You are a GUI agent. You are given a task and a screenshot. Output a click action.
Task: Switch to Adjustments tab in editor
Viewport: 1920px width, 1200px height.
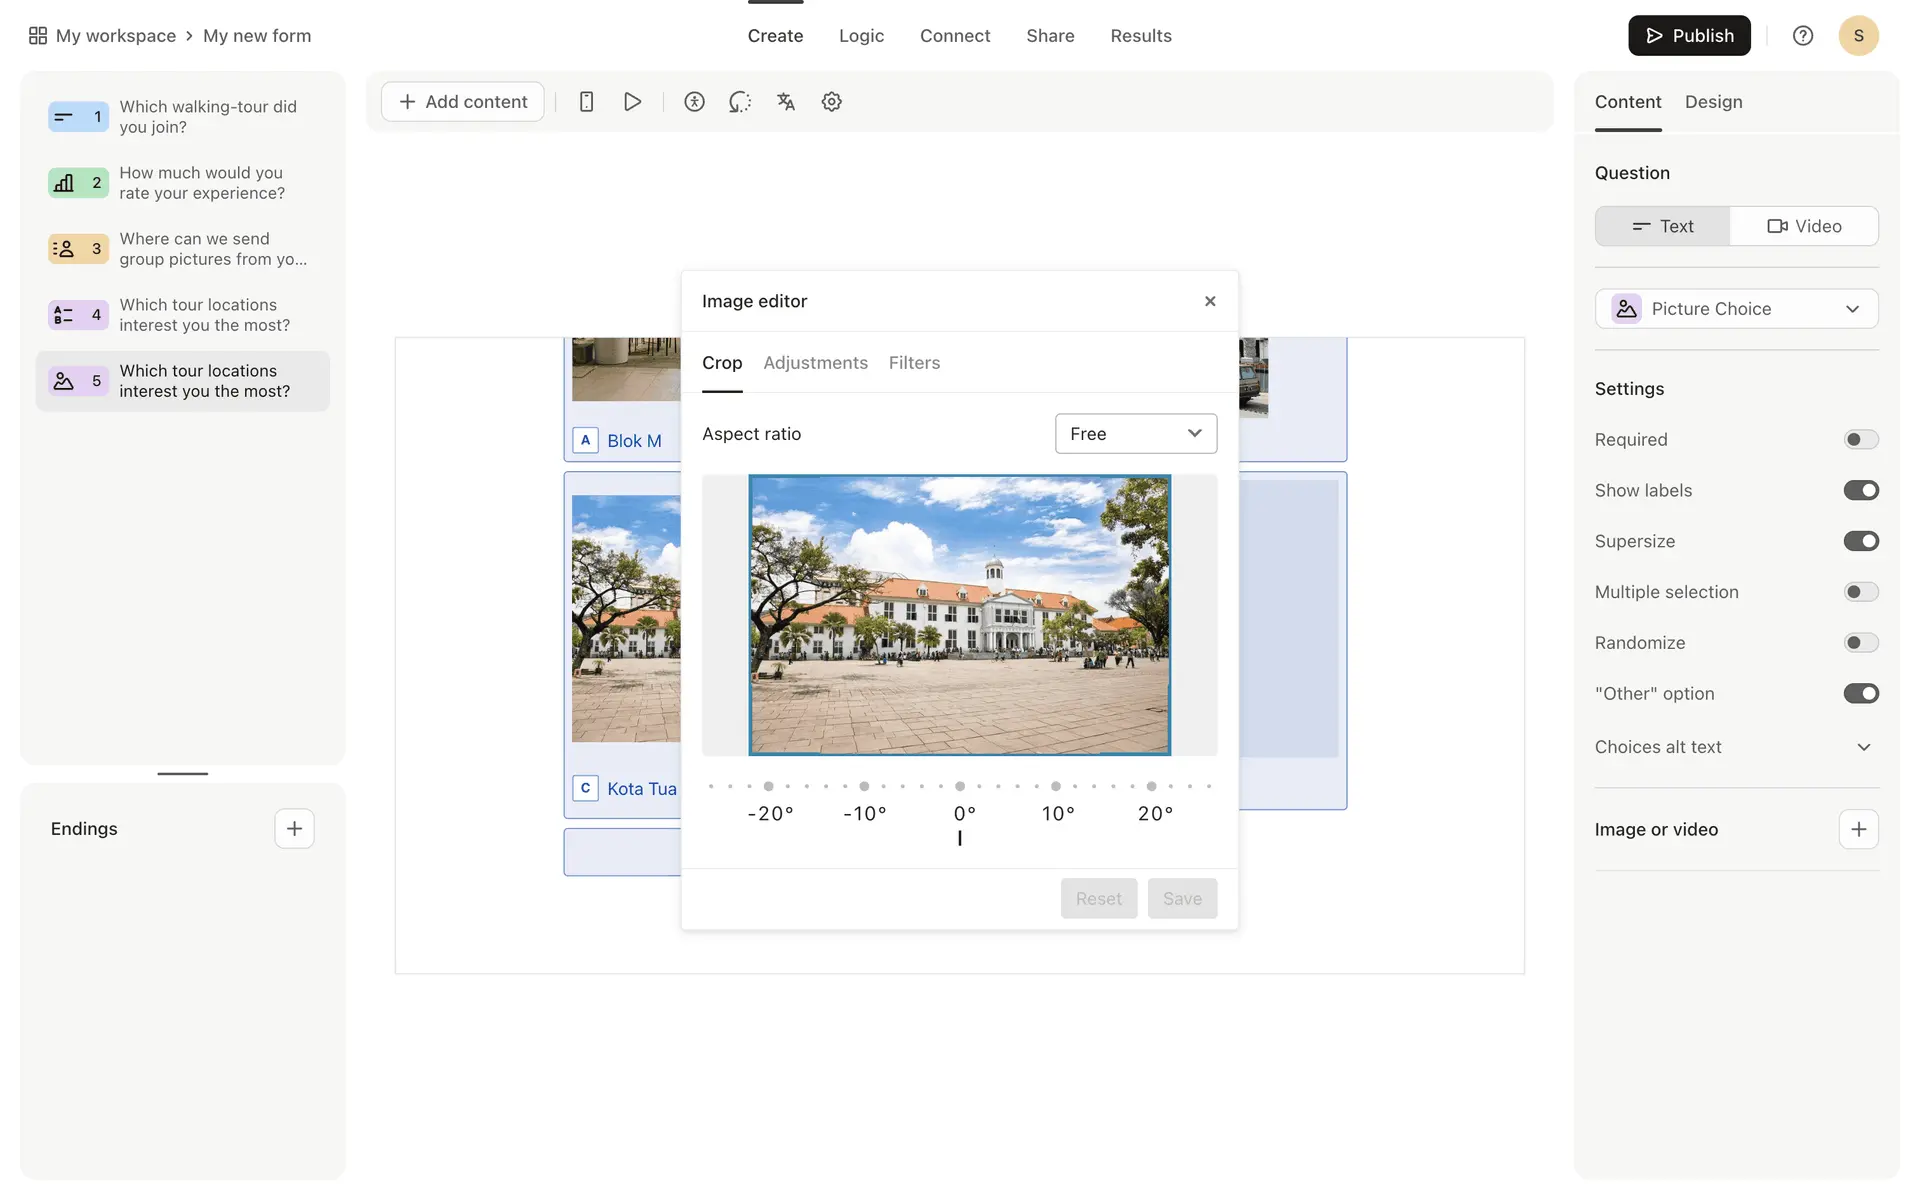[x=815, y=363]
